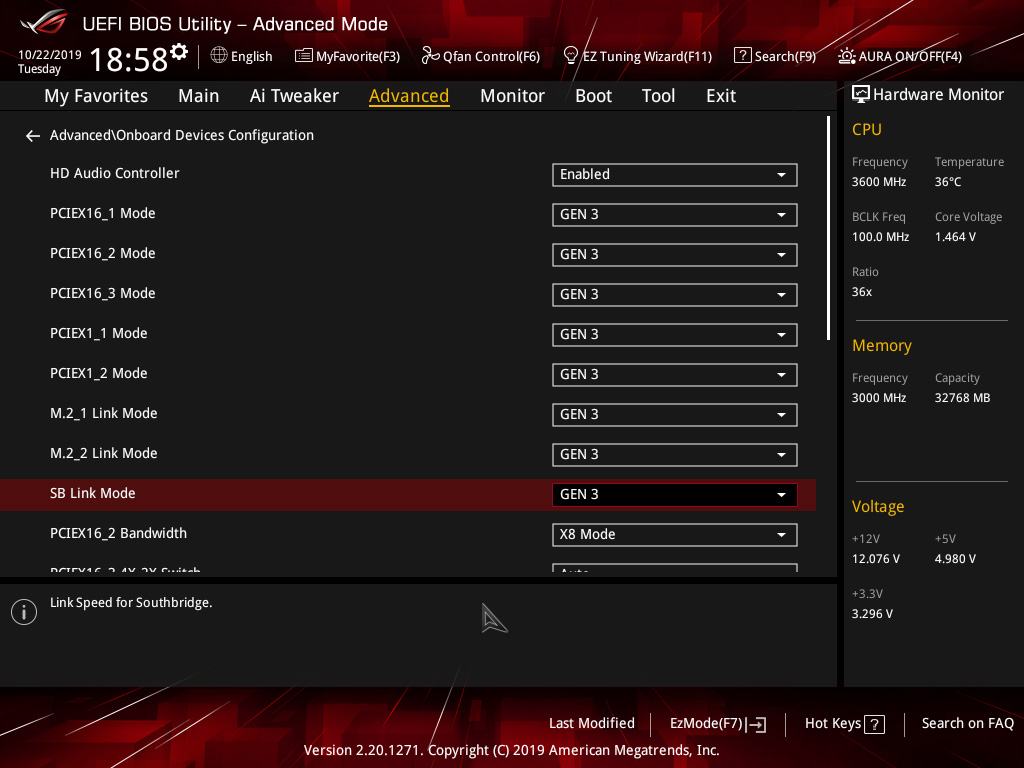Open the Exit tab
Screen dimensions: 1024x768
[x=721, y=96]
